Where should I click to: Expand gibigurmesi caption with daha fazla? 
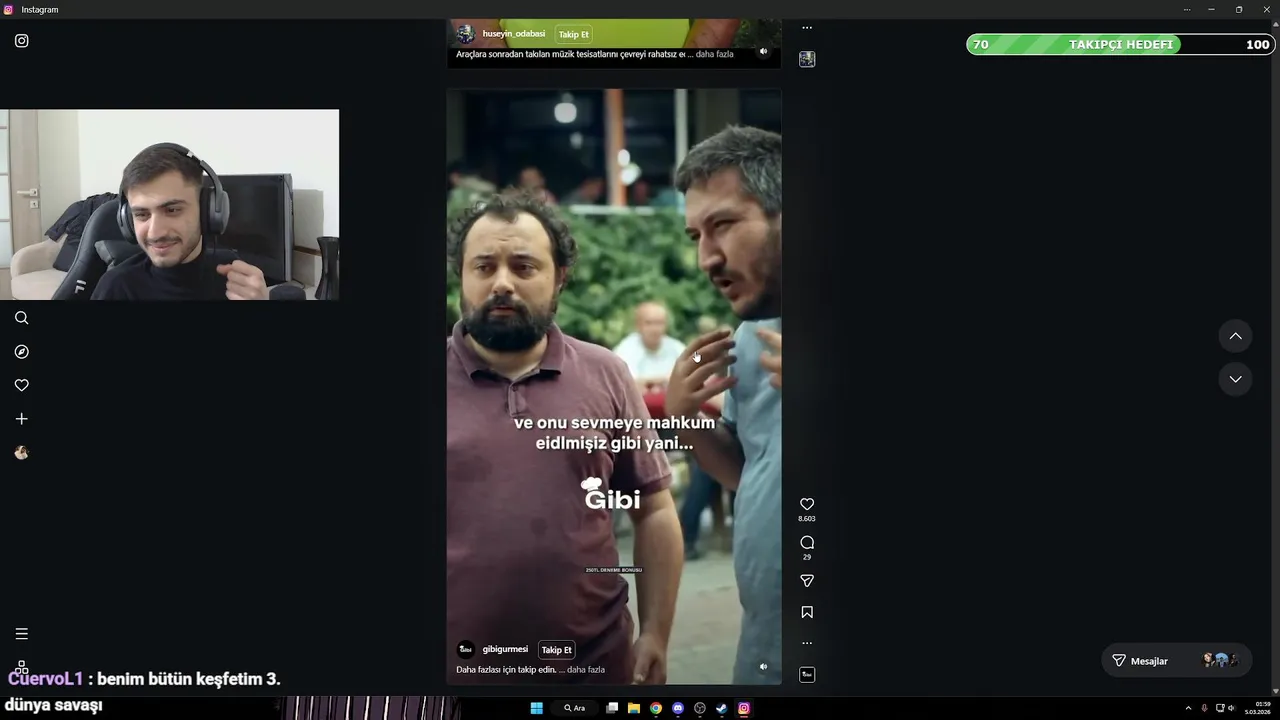coord(586,670)
